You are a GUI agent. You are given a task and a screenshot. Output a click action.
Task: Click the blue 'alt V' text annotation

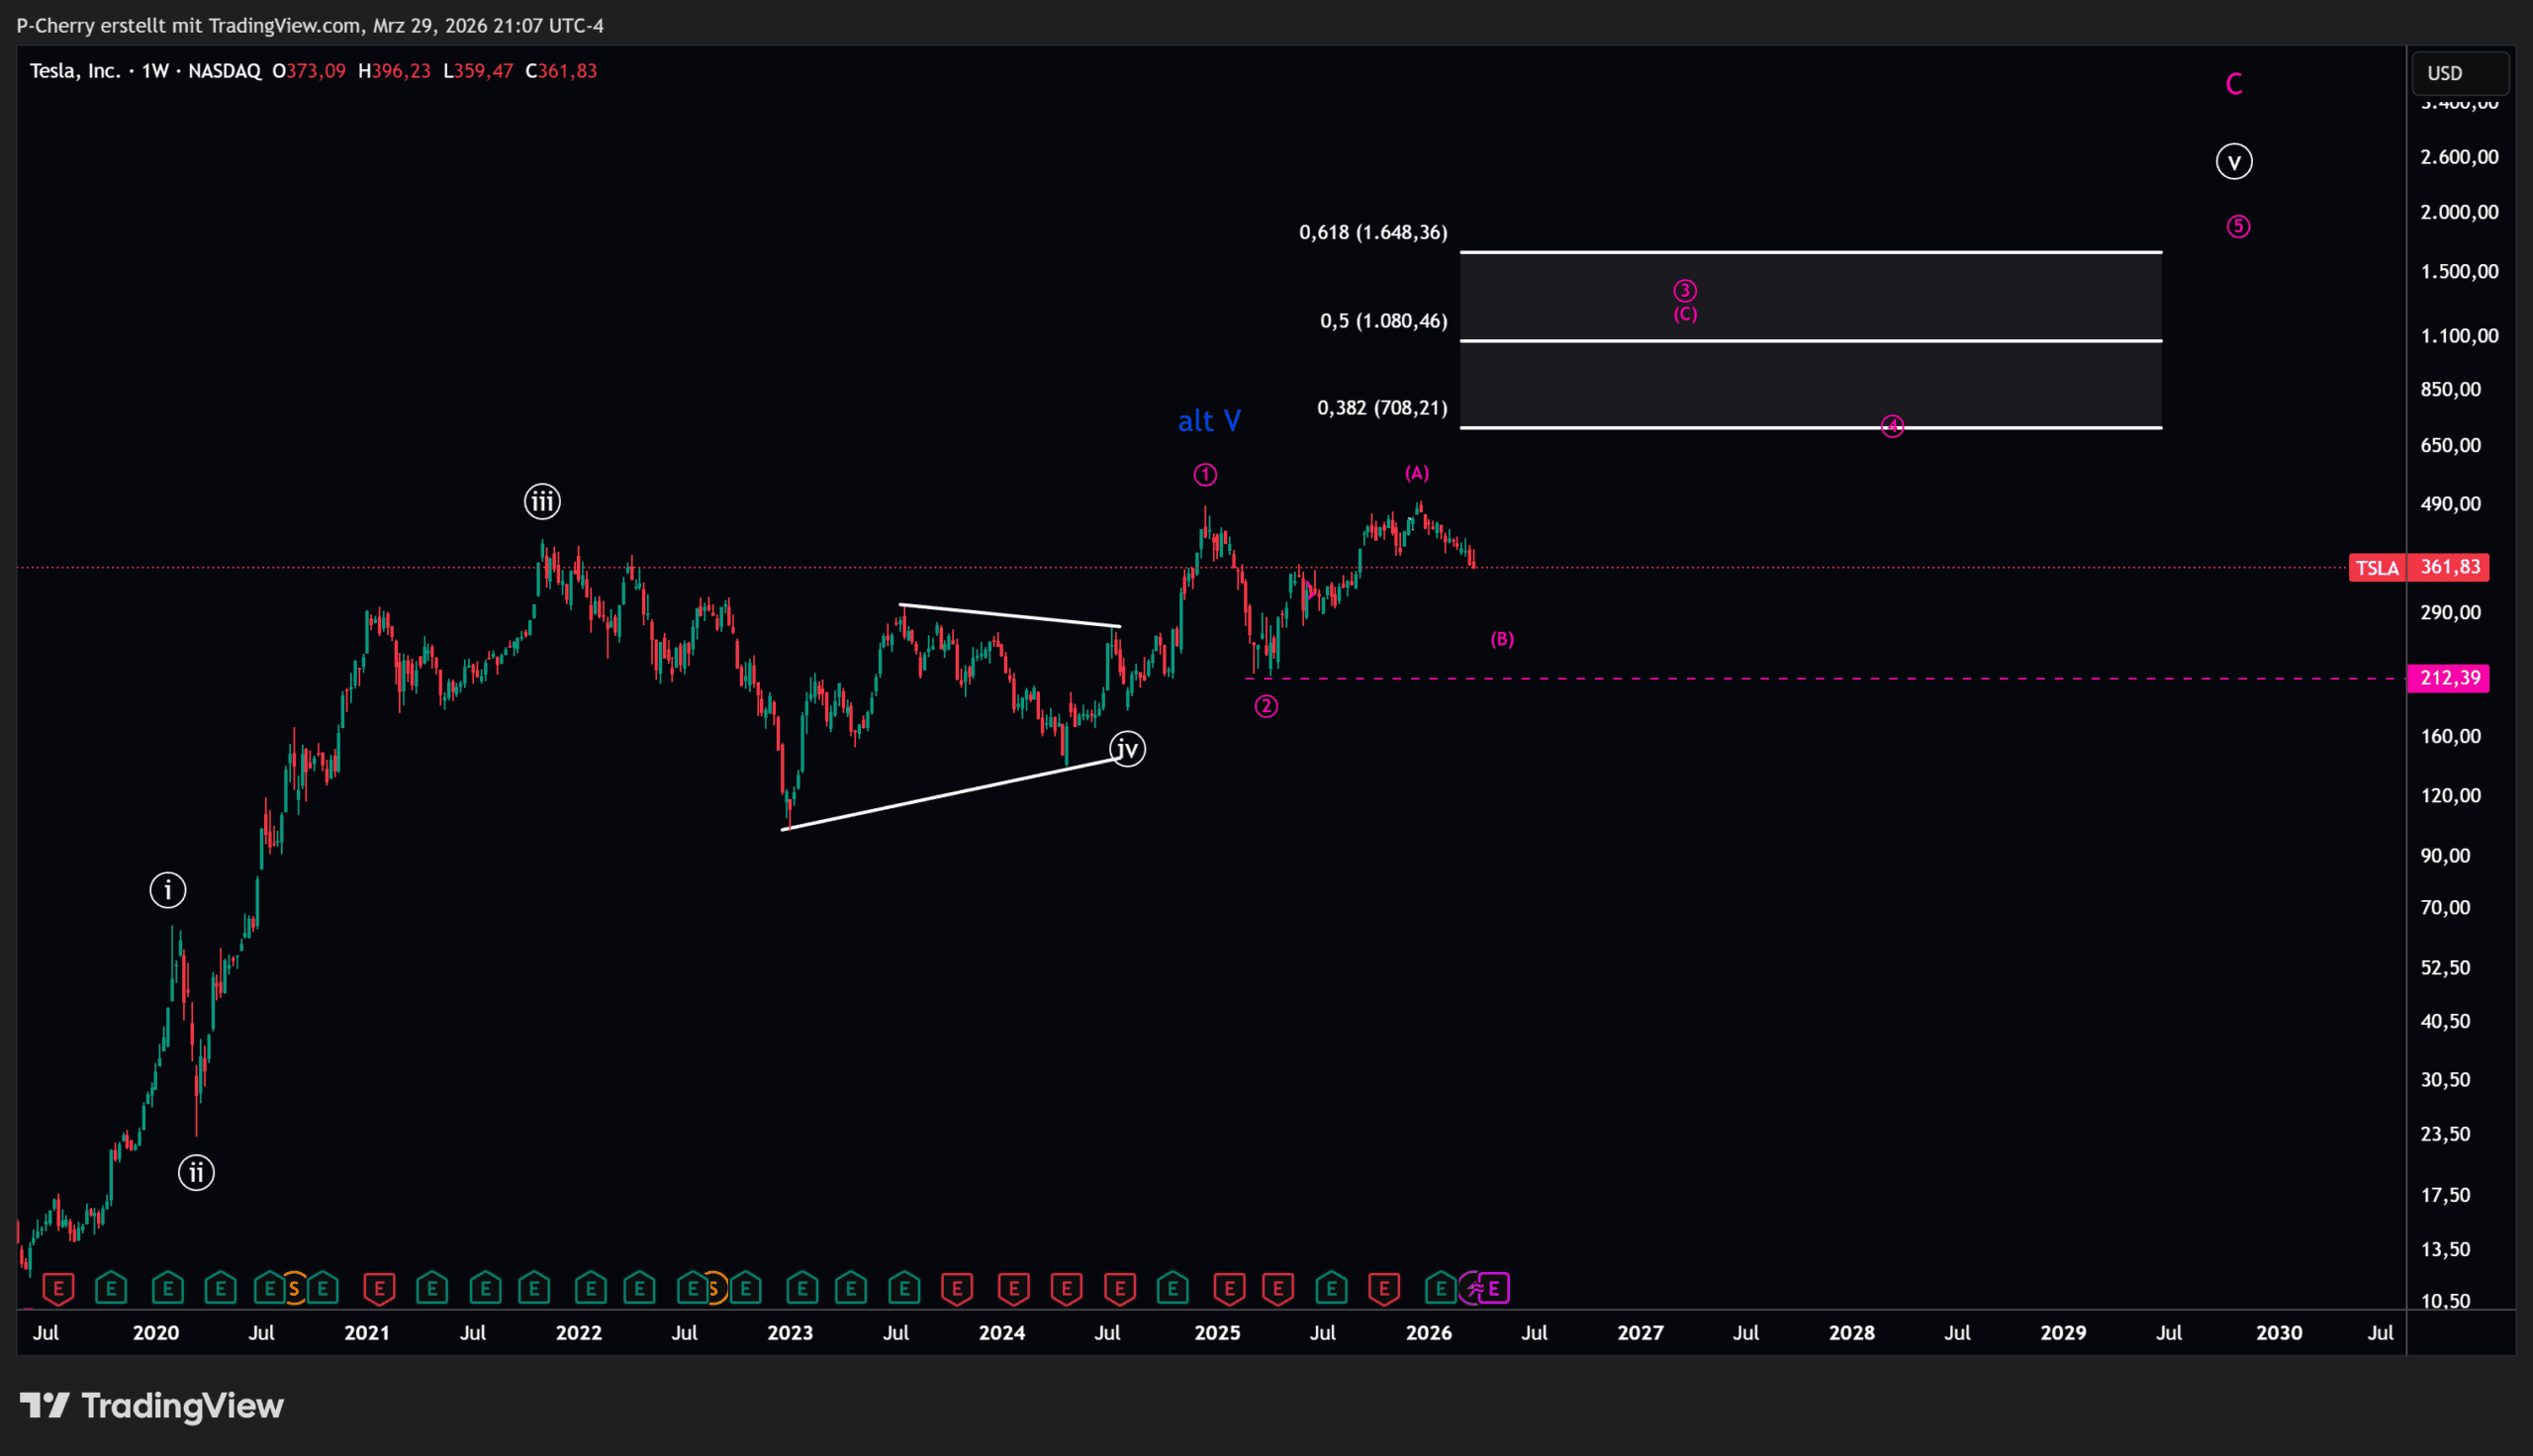click(x=1209, y=421)
